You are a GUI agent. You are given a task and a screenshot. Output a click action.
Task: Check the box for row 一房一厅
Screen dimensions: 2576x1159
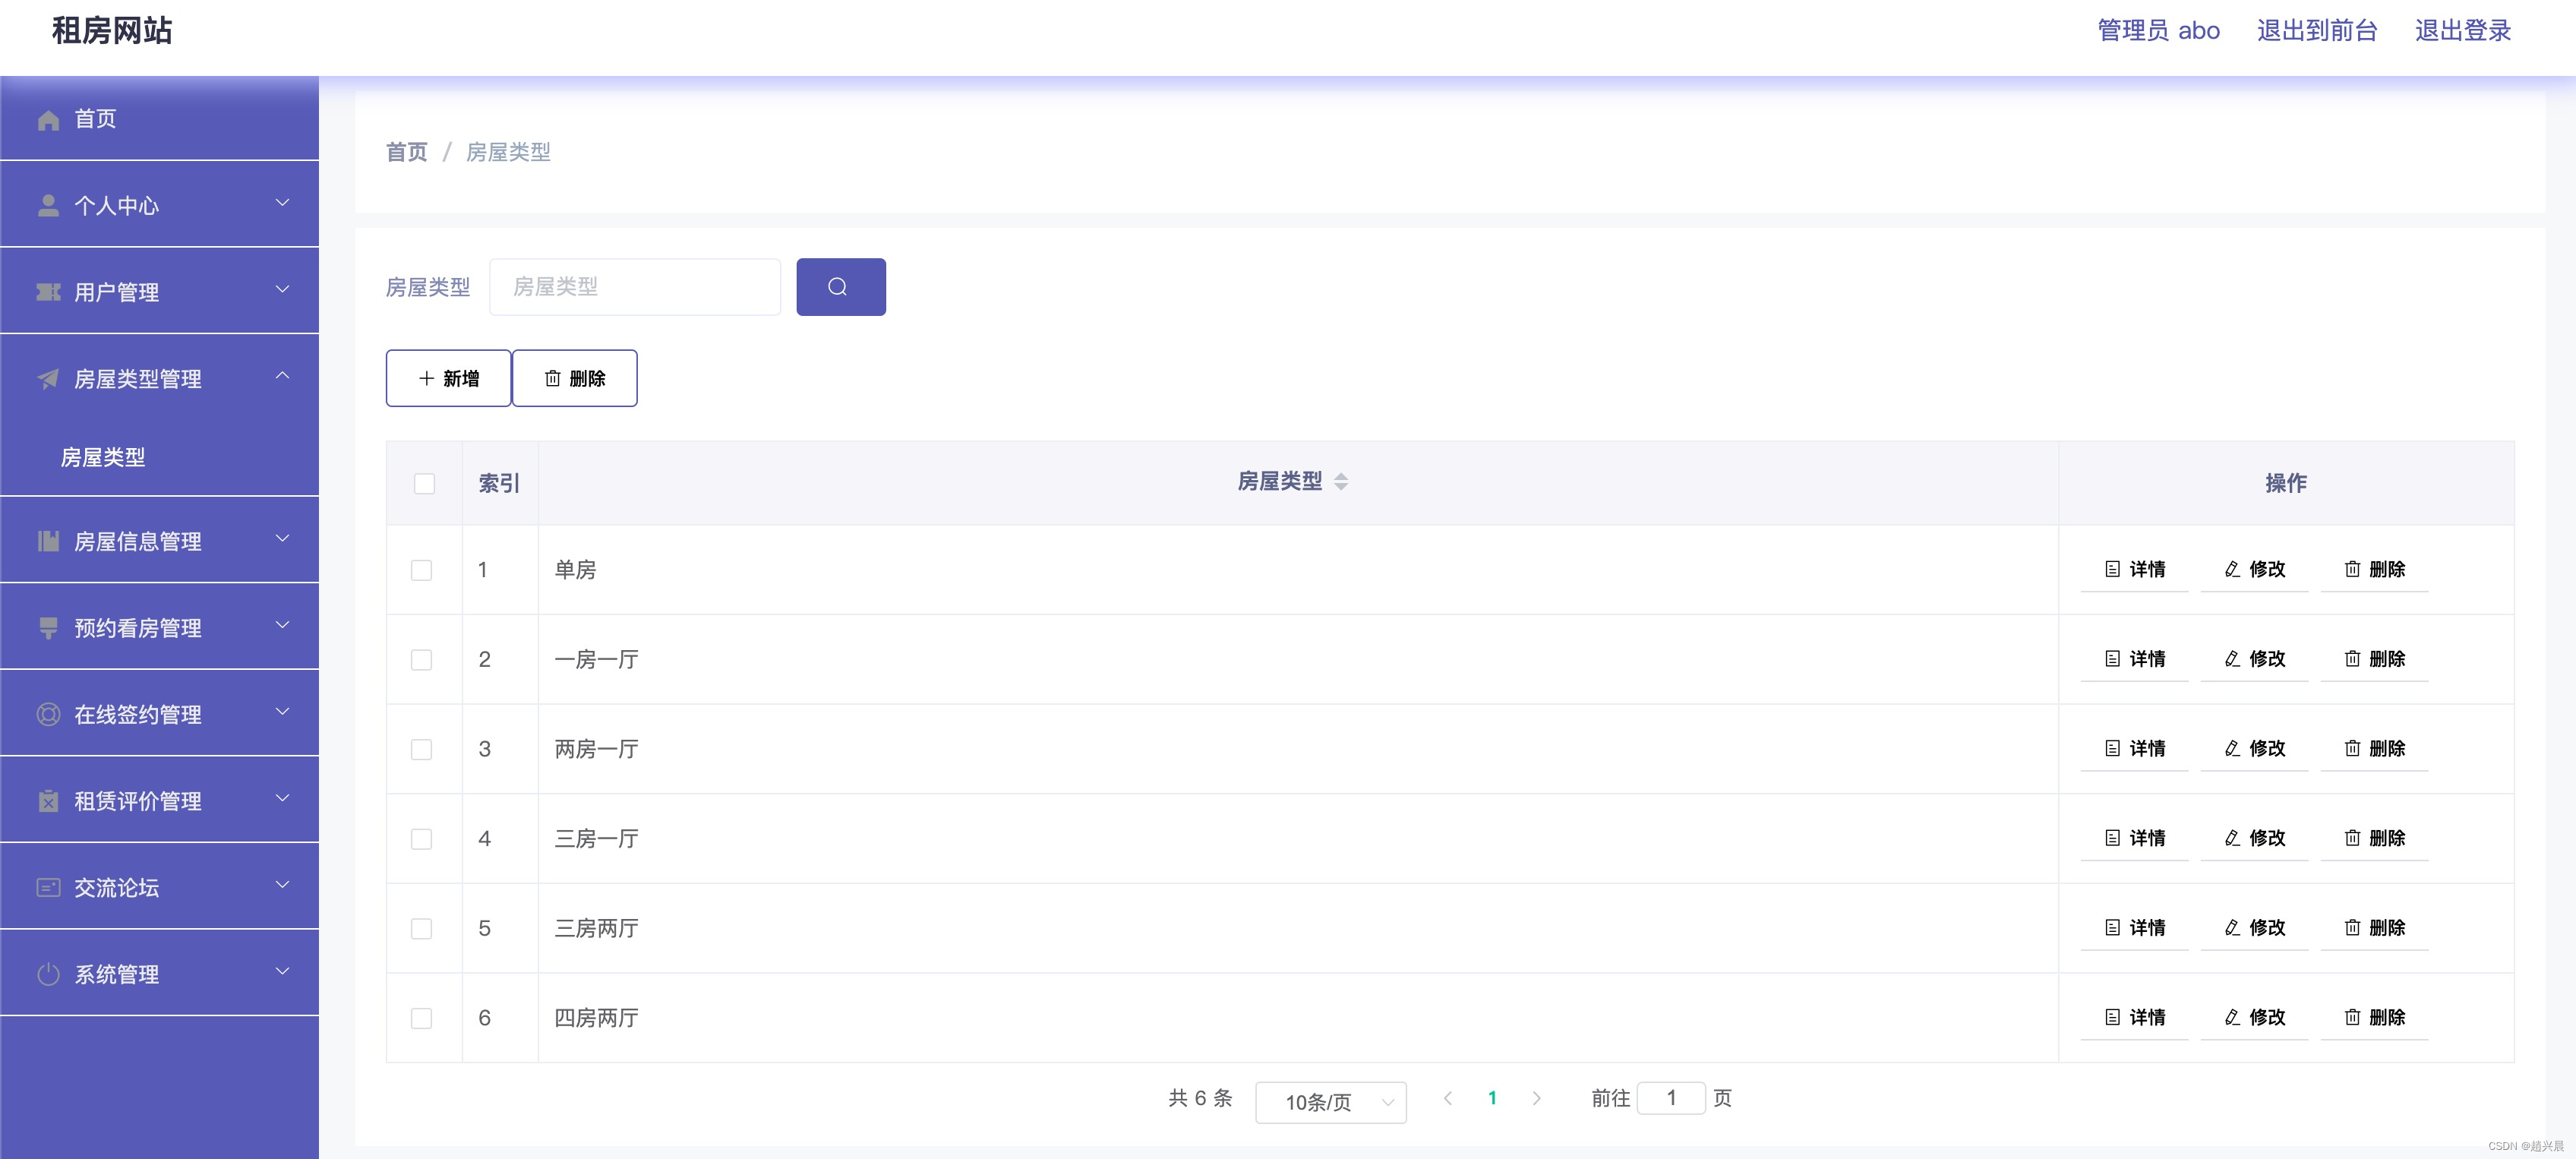421,660
